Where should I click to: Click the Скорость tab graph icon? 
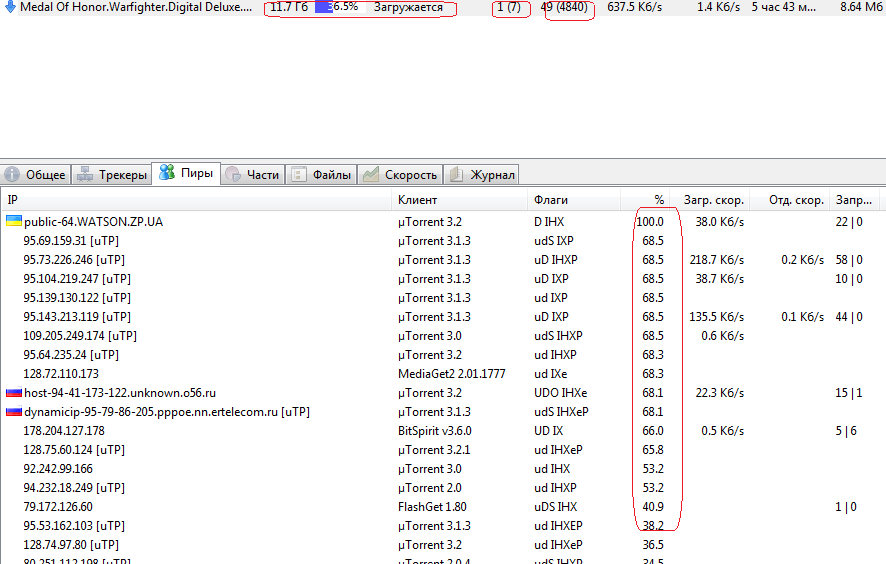click(371, 175)
